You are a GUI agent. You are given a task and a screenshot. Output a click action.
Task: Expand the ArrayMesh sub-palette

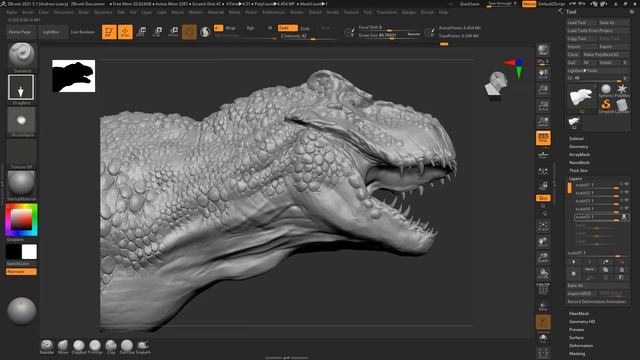coord(580,155)
